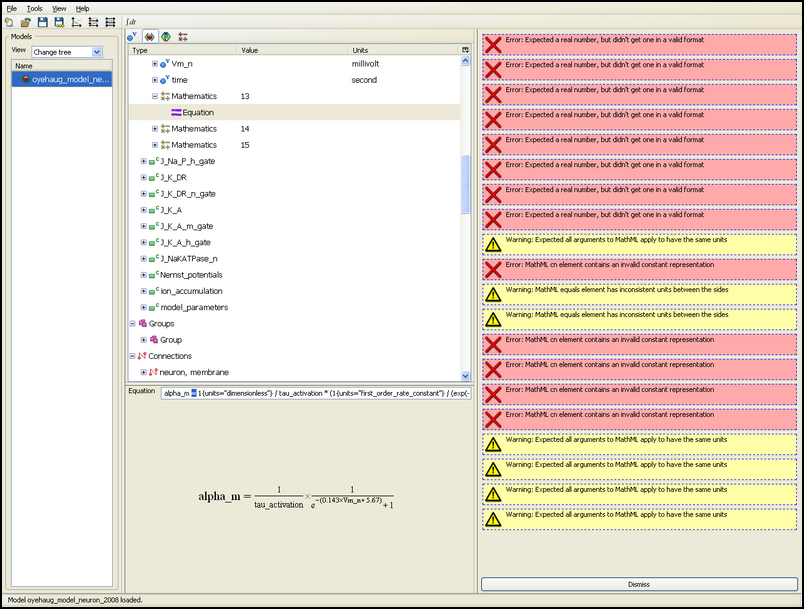
Task: Click the first yellow warning triangle icon
Action: pos(493,245)
